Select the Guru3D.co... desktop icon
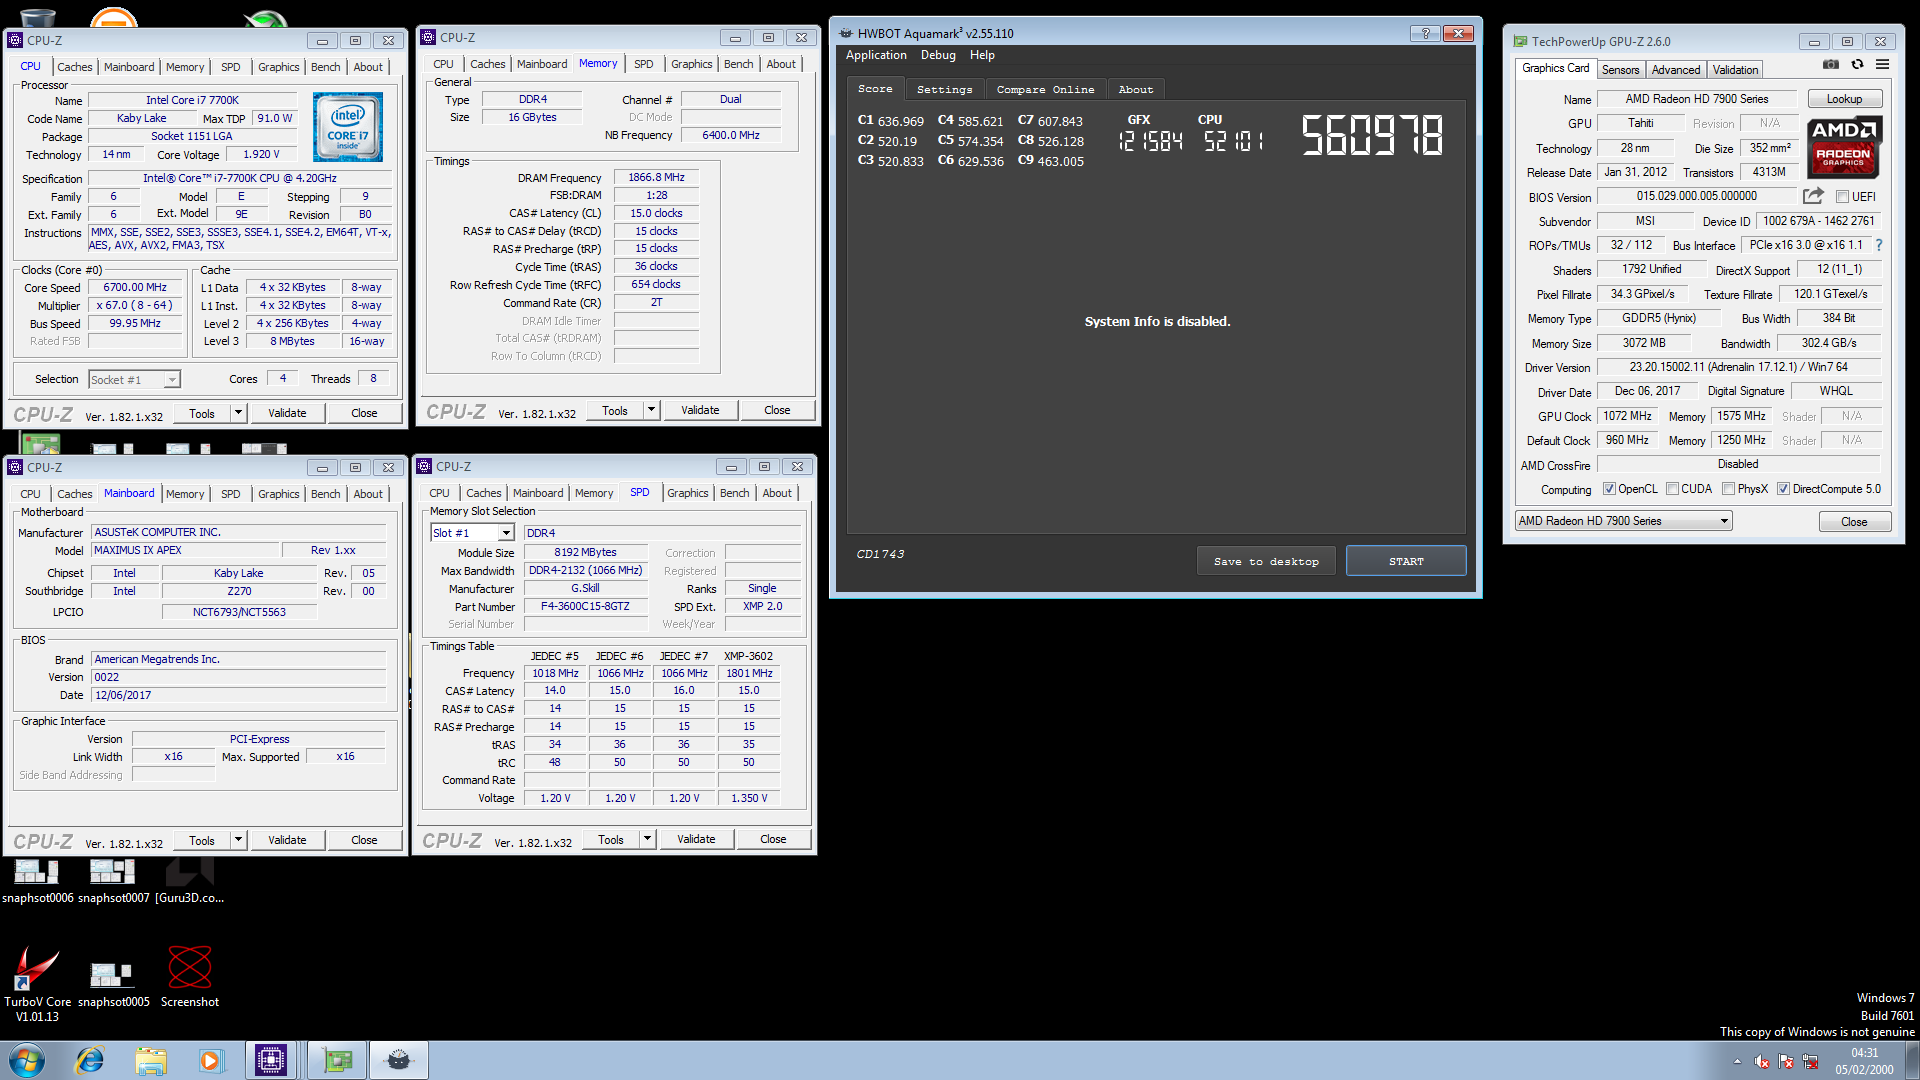The height and width of the screenshot is (1080, 1920). tap(190, 880)
